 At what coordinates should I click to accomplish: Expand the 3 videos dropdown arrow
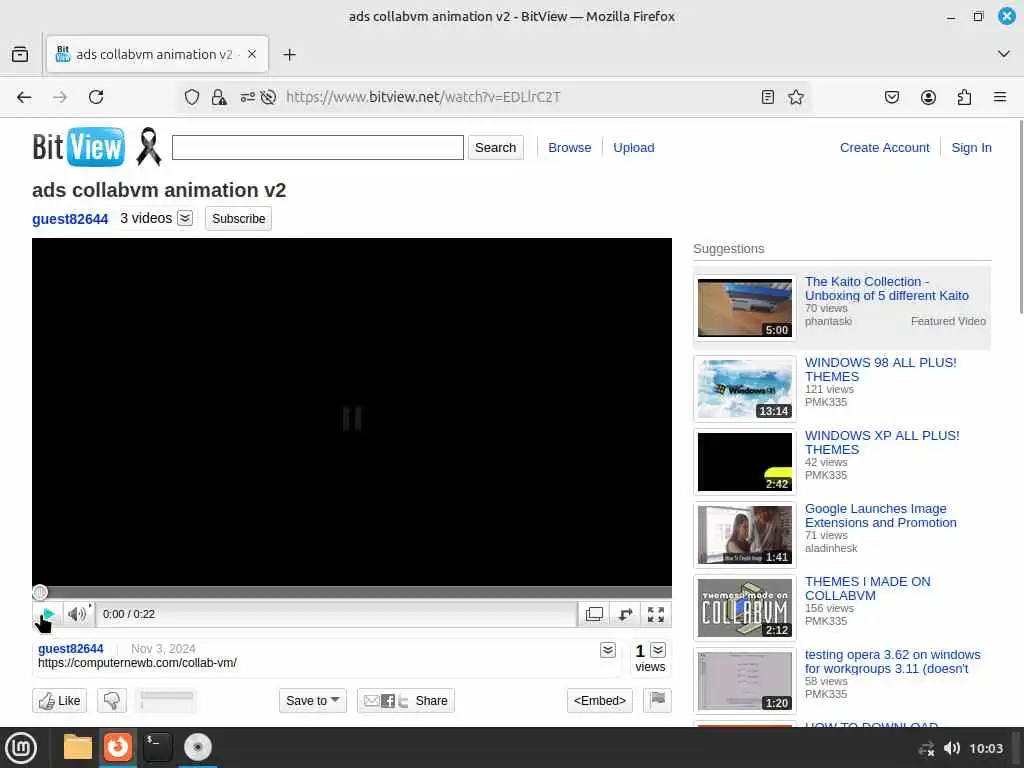click(x=185, y=218)
